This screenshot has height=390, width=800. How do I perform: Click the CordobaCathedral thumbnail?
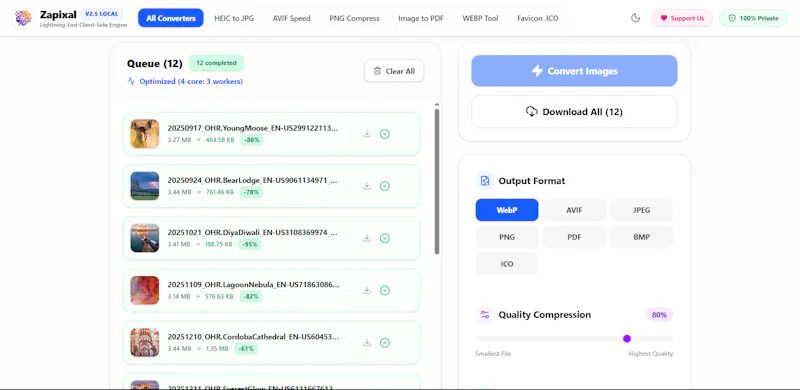144,343
